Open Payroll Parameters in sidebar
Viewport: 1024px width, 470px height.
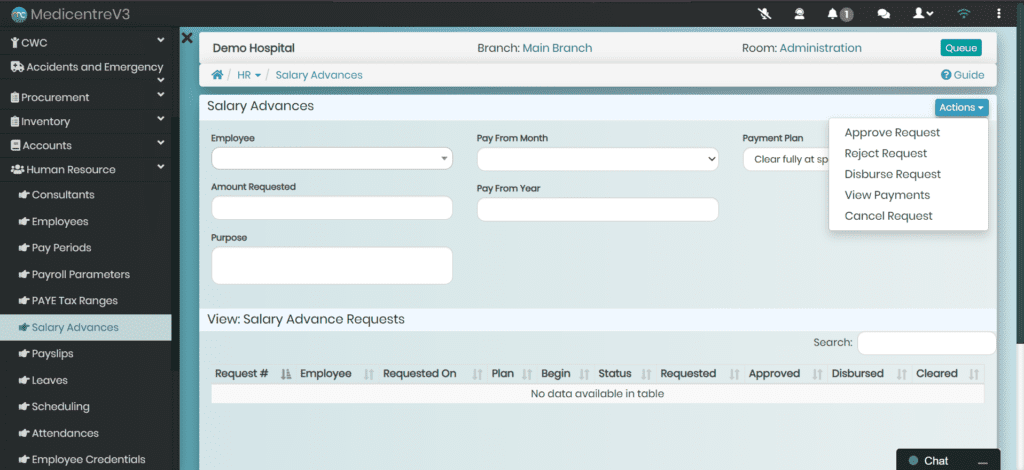[86, 275]
